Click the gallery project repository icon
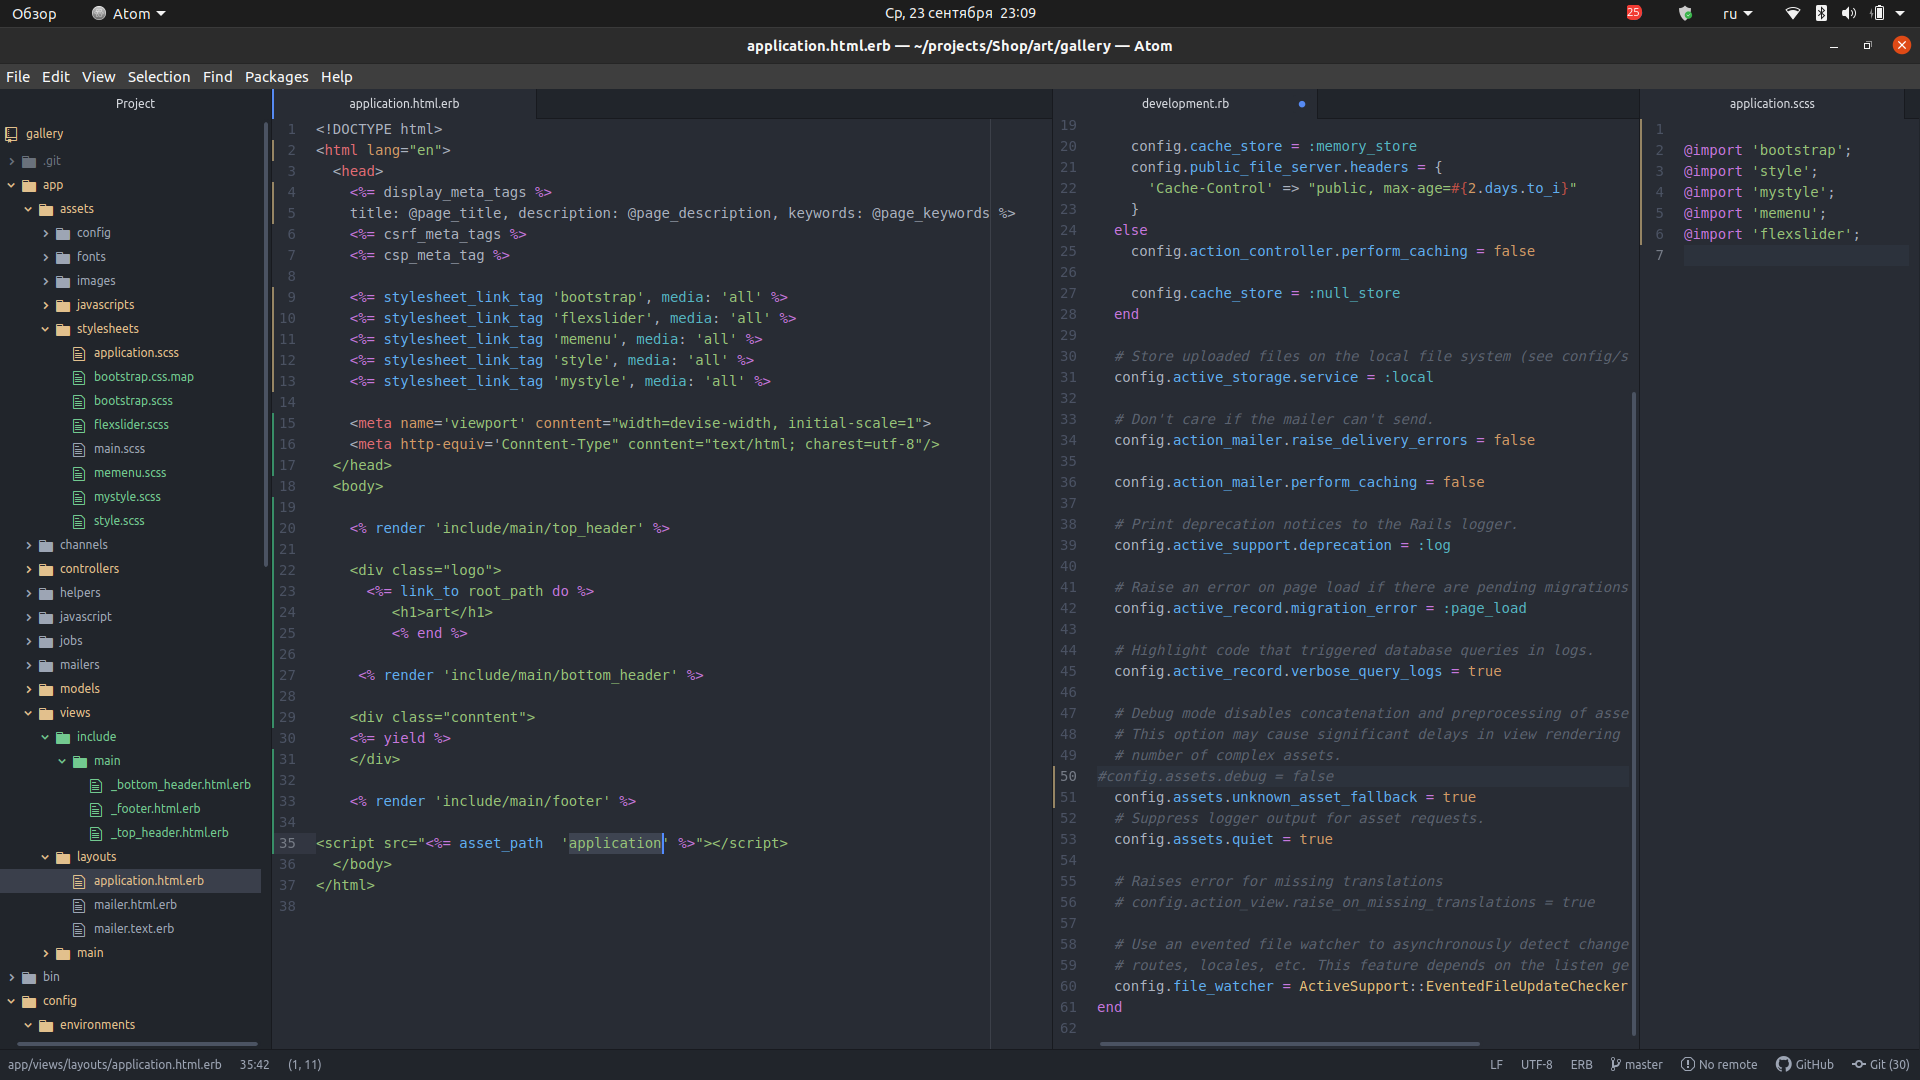Image resolution: width=1920 pixels, height=1080 pixels. [x=12, y=134]
